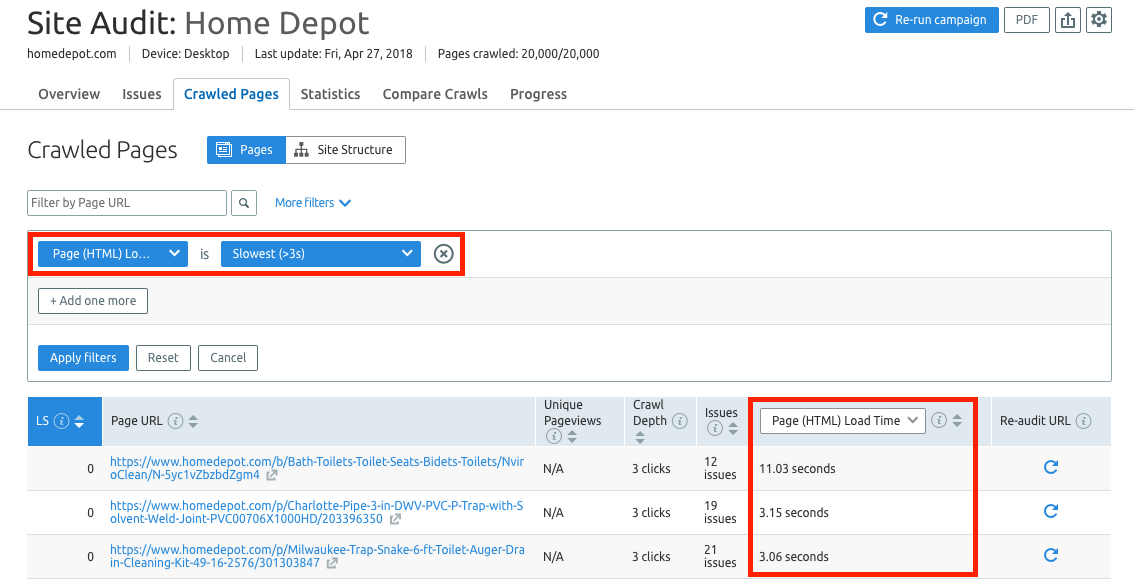This screenshot has width=1134, height=586.
Task: Open the Page (HTML) Load Time column dropdown
Action: (843, 420)
